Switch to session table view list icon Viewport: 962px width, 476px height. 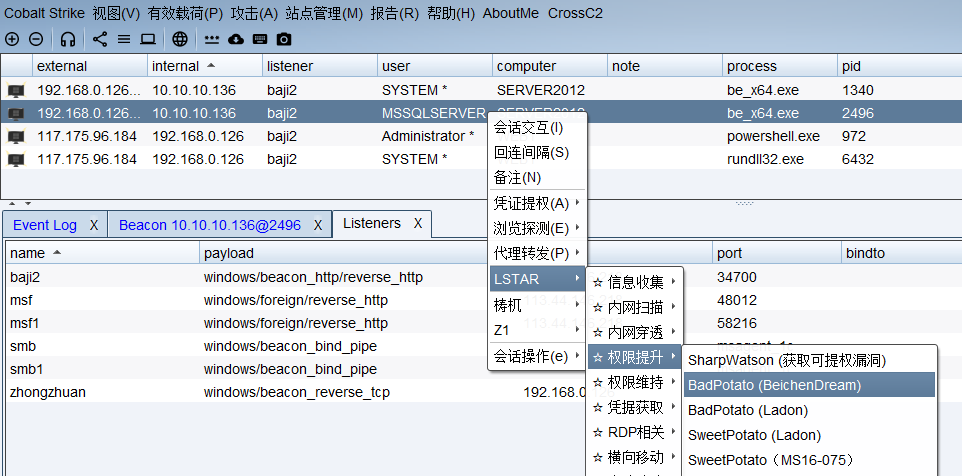point(124,39)
